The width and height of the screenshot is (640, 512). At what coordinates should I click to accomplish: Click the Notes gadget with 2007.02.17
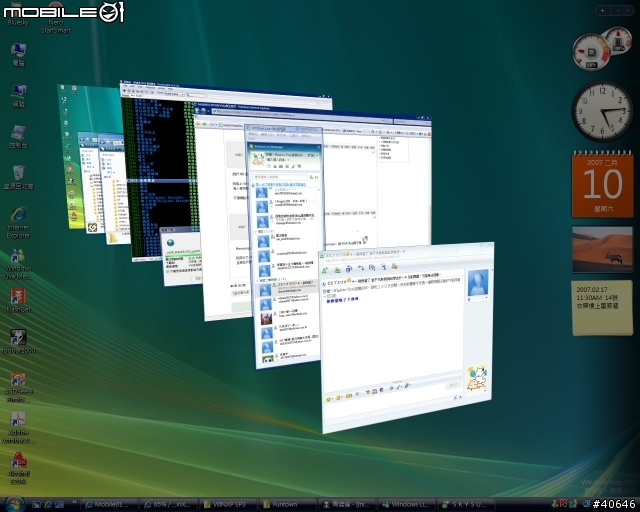click(x=602, y=307)
